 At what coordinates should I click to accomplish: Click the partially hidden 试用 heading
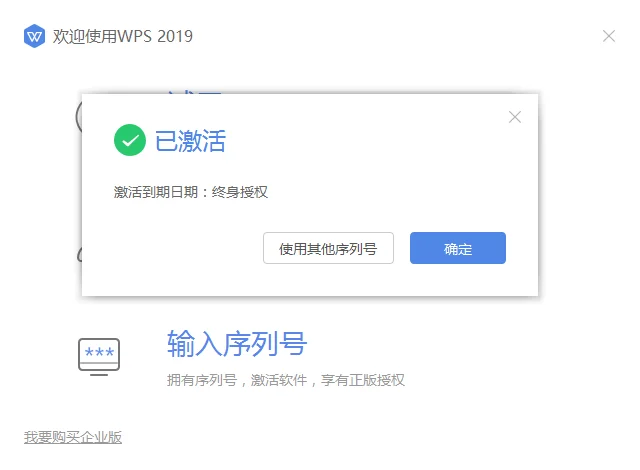tap(194, 93)
